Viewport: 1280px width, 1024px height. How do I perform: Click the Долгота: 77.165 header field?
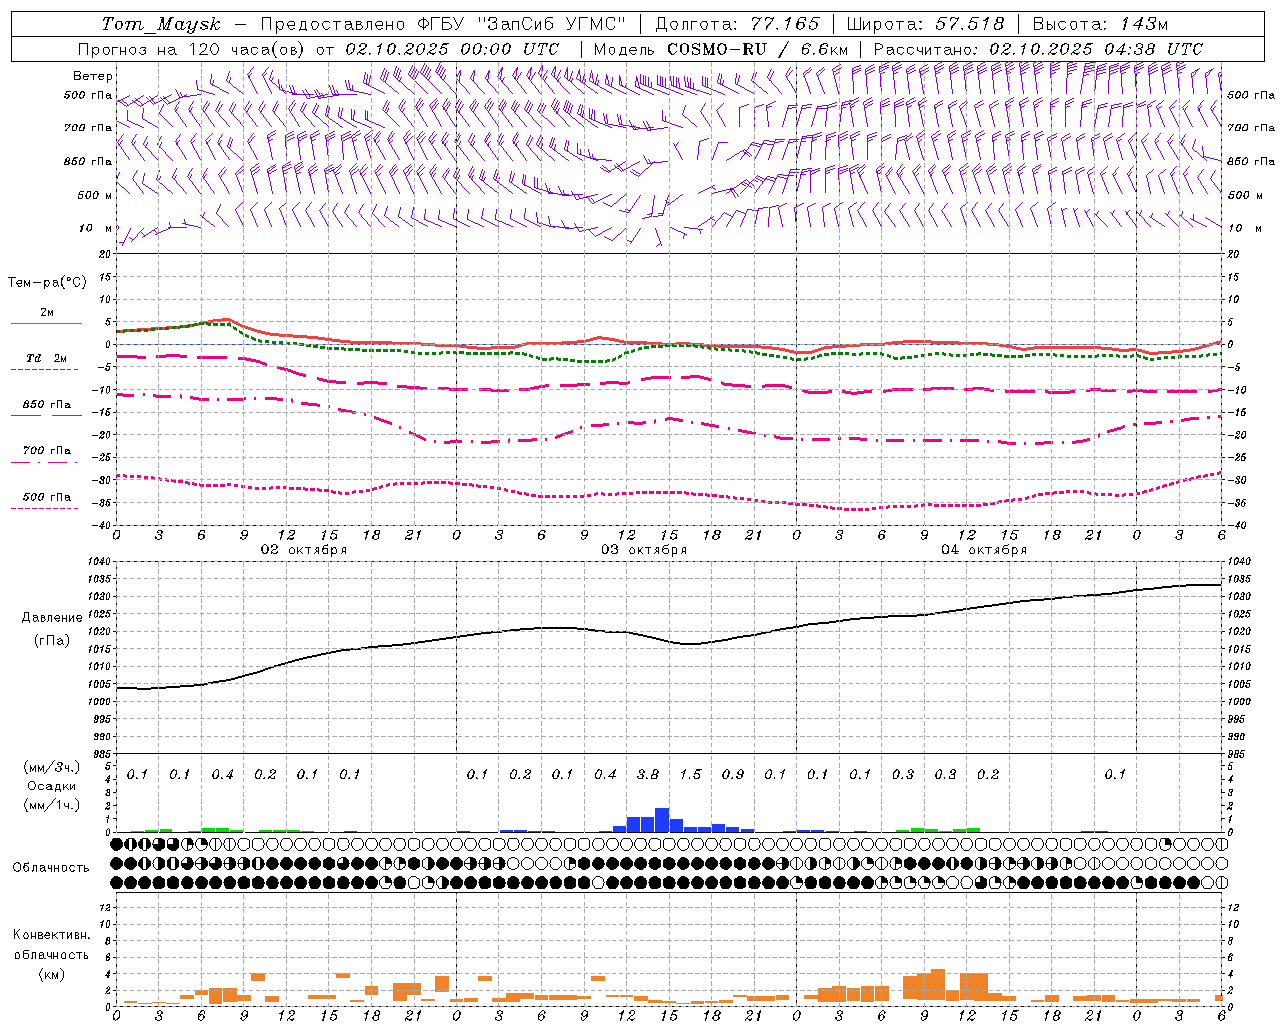tap(738, 24)
